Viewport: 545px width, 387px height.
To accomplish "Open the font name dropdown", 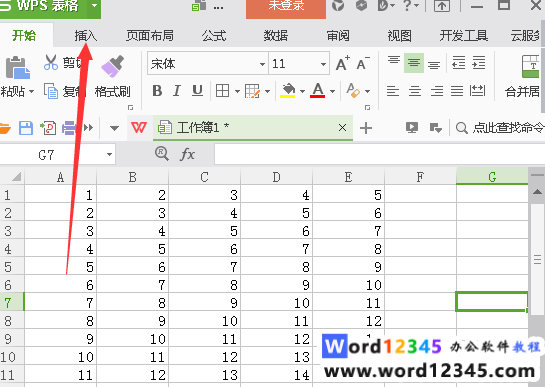I will 262,64.
